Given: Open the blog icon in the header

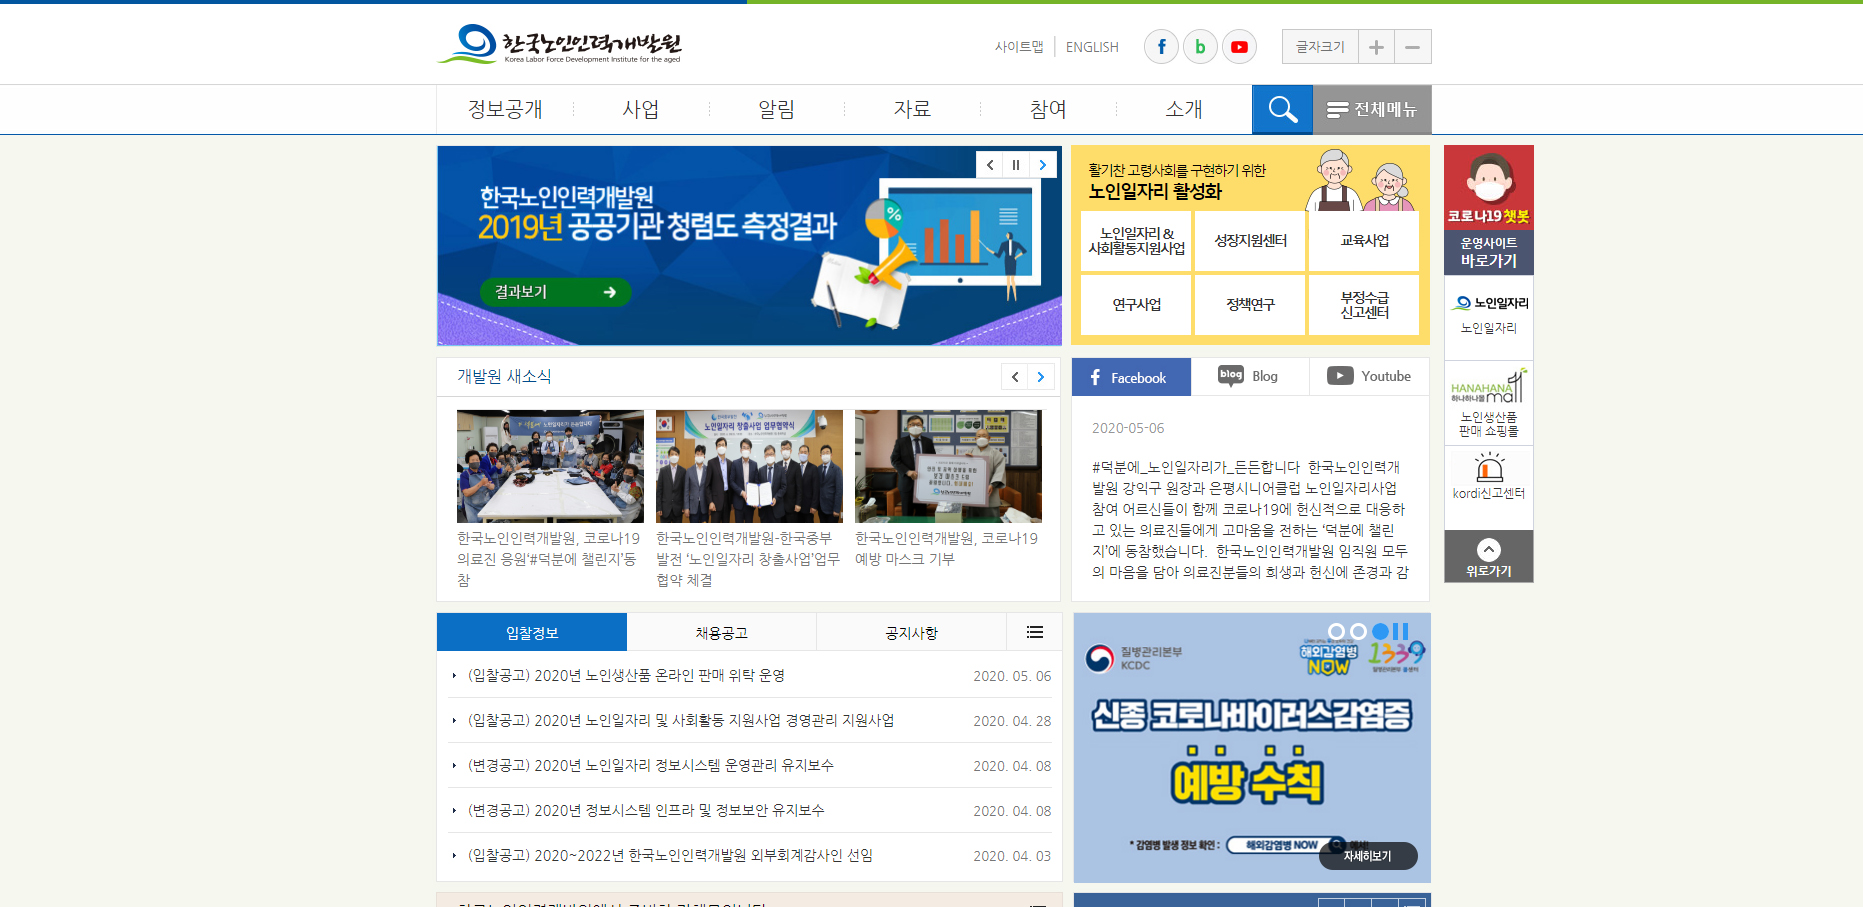Looking at the screenshot, I should (1200, 47).
